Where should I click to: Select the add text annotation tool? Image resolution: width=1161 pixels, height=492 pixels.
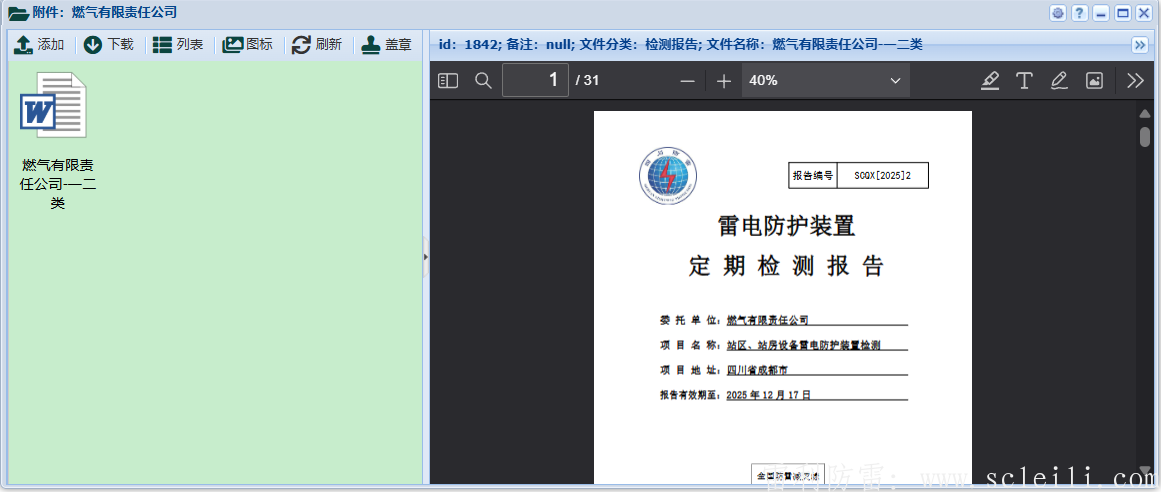[x=1024, y=81]
